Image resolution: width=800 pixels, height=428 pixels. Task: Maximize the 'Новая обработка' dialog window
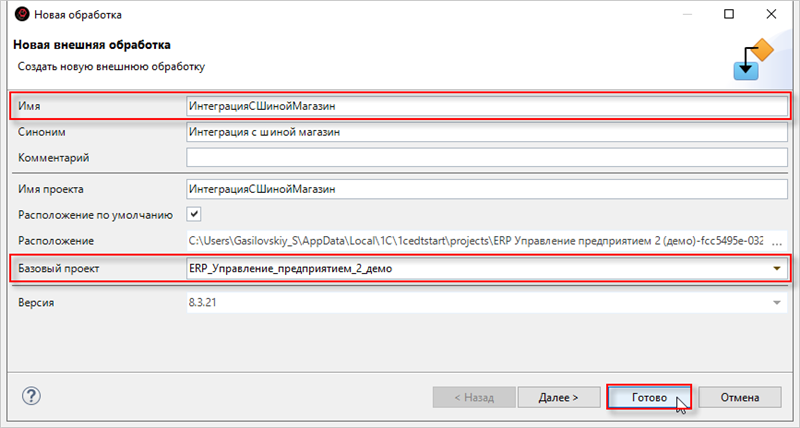[x=728, y=15]
